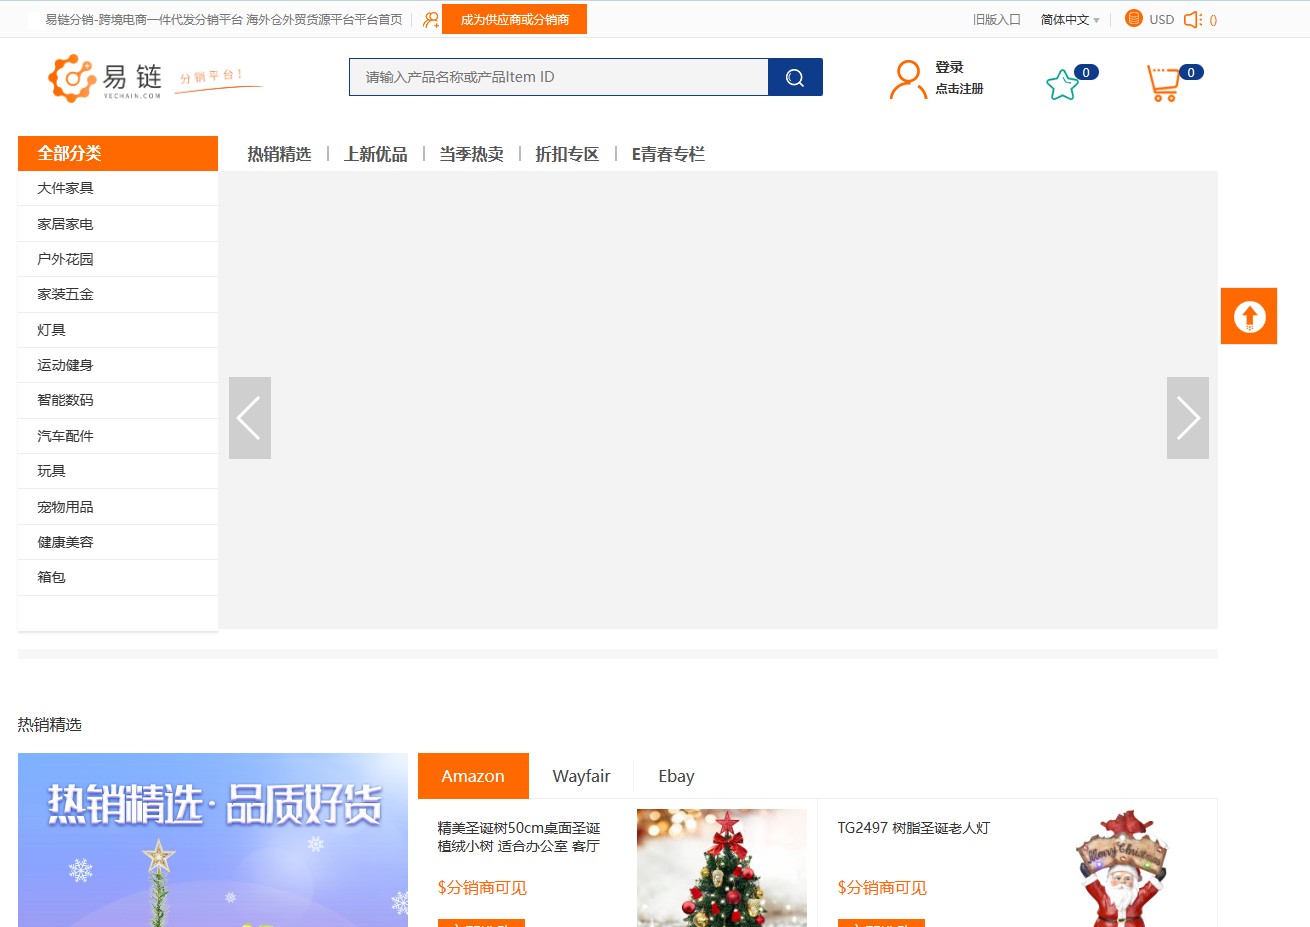Click the speaker announcement icon
The height and width of the screenshot is (927, 1310).
coord(1192,19)
